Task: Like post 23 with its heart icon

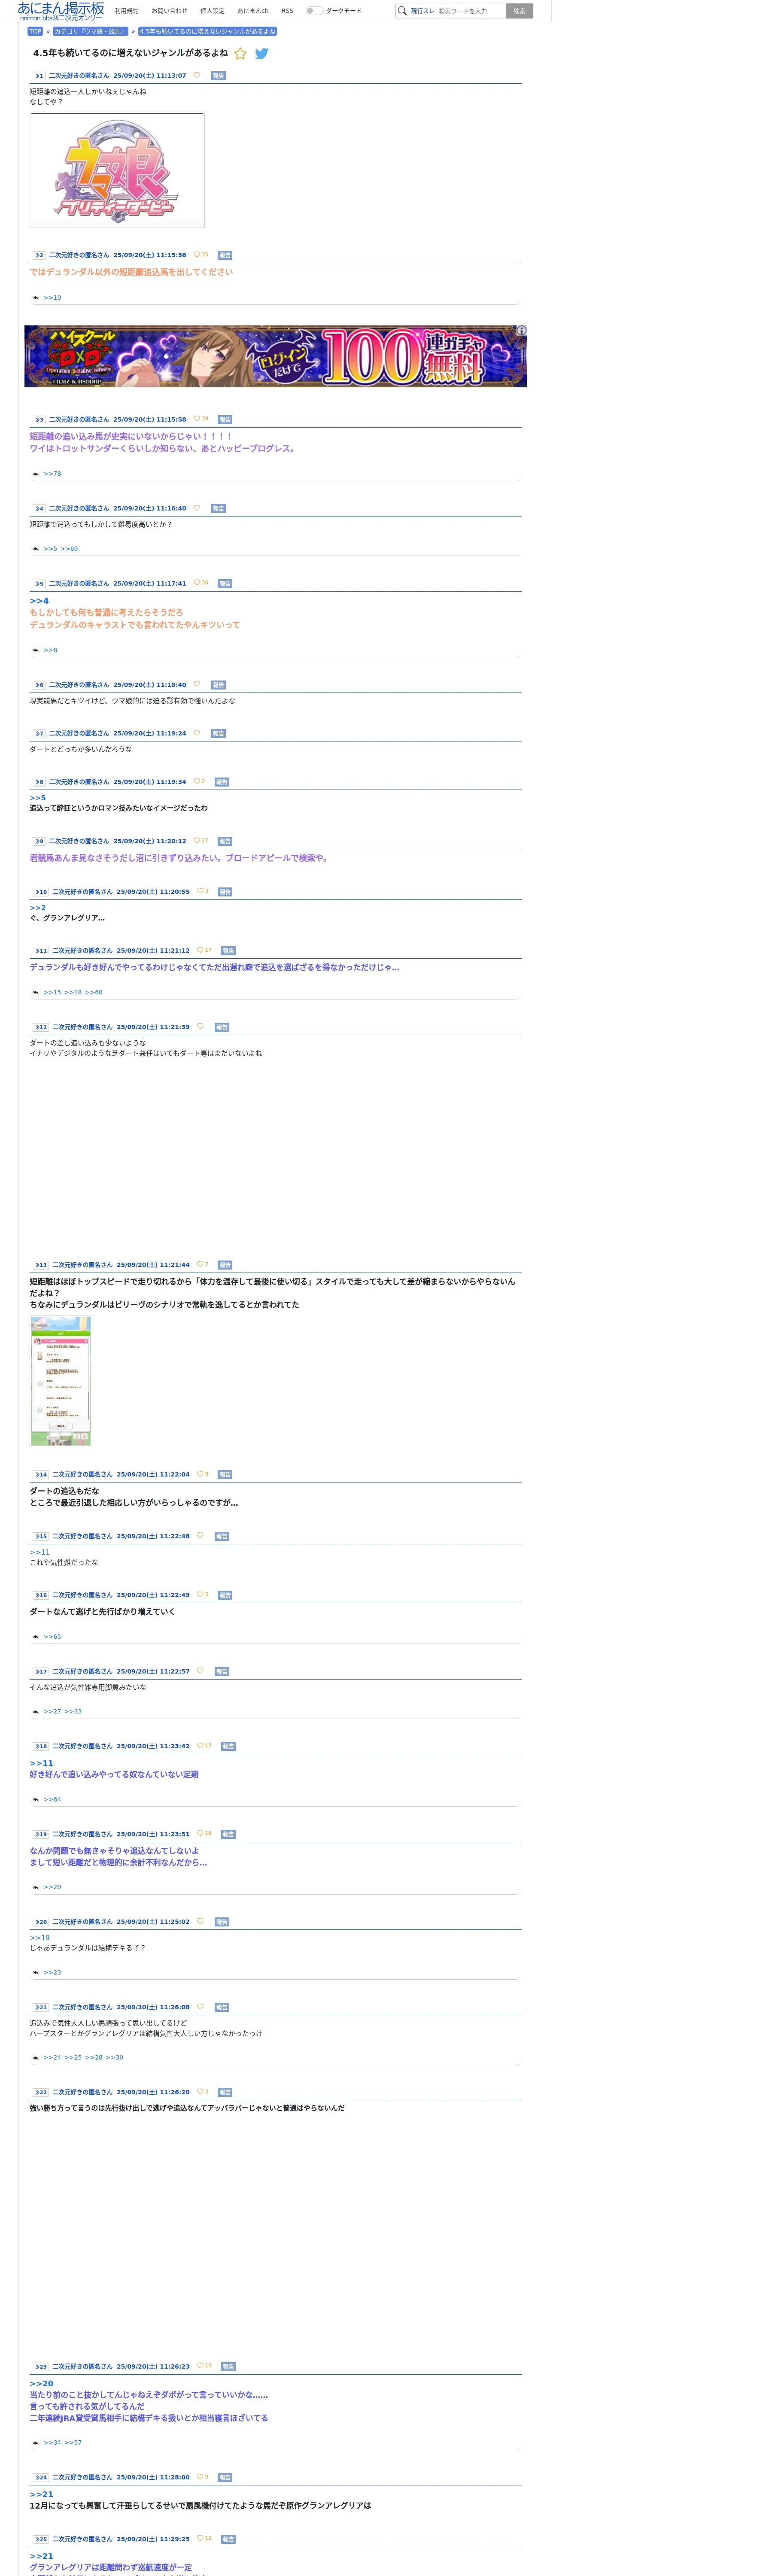Action: point(200,2366)
